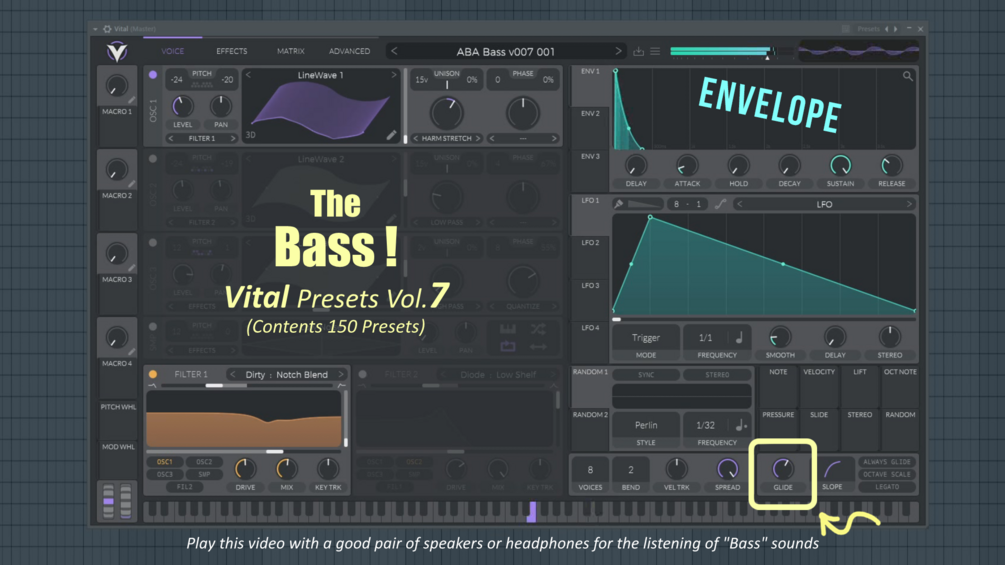Save preset with the download icon
Viewport: 1005px width, 565px height.
coord(638,51)
